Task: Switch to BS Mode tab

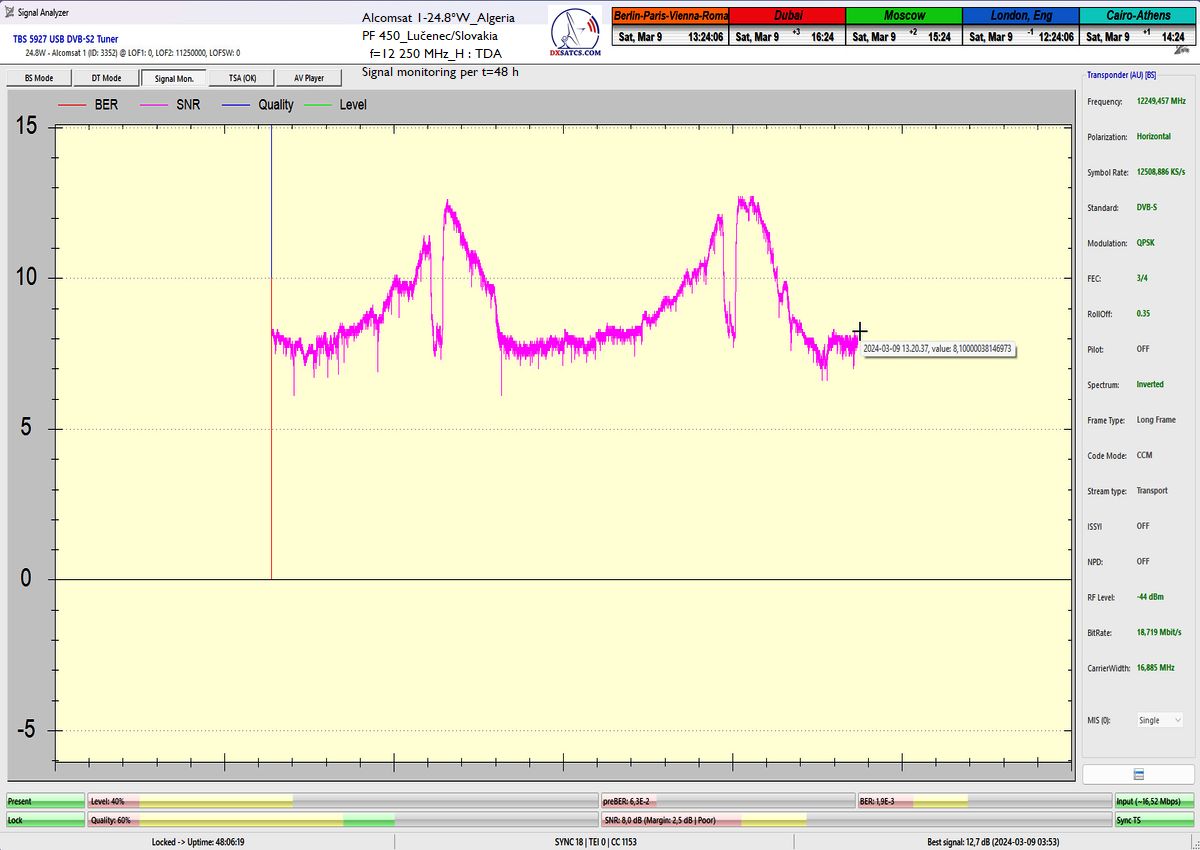Action: [x=38, y=77]
